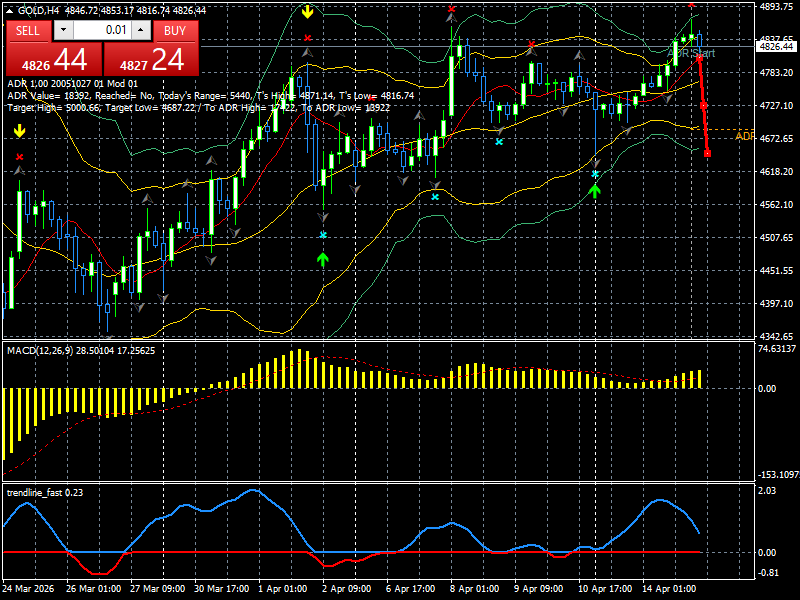
Task: Click the 4618.20 price axis value
Action: [x=776, y=171]
